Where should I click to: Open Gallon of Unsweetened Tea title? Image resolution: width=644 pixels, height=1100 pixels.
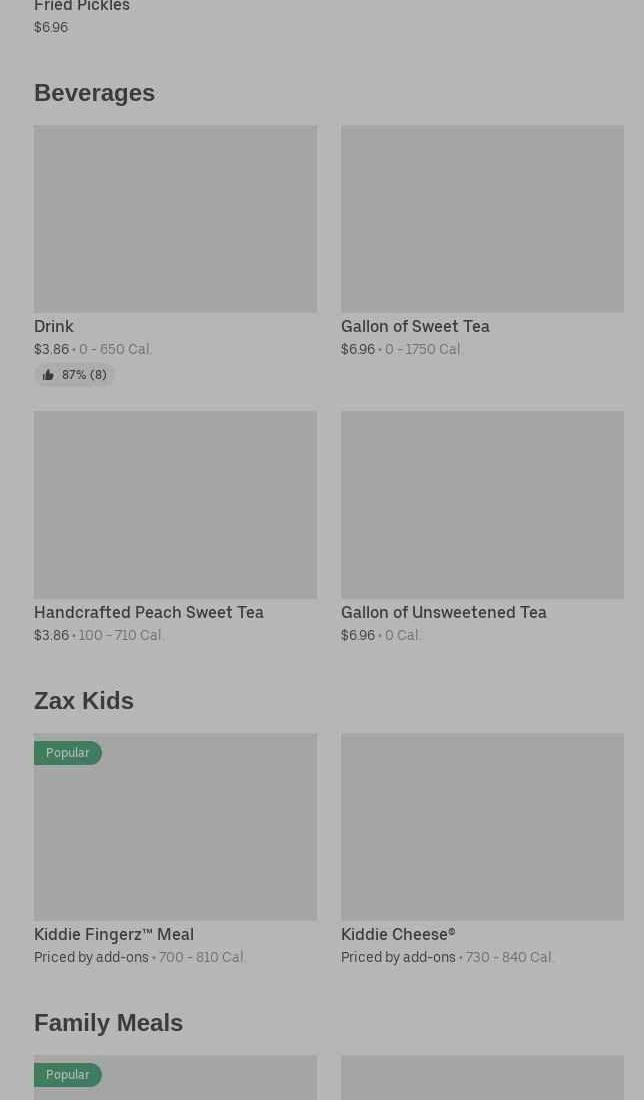tap(444, 612)
